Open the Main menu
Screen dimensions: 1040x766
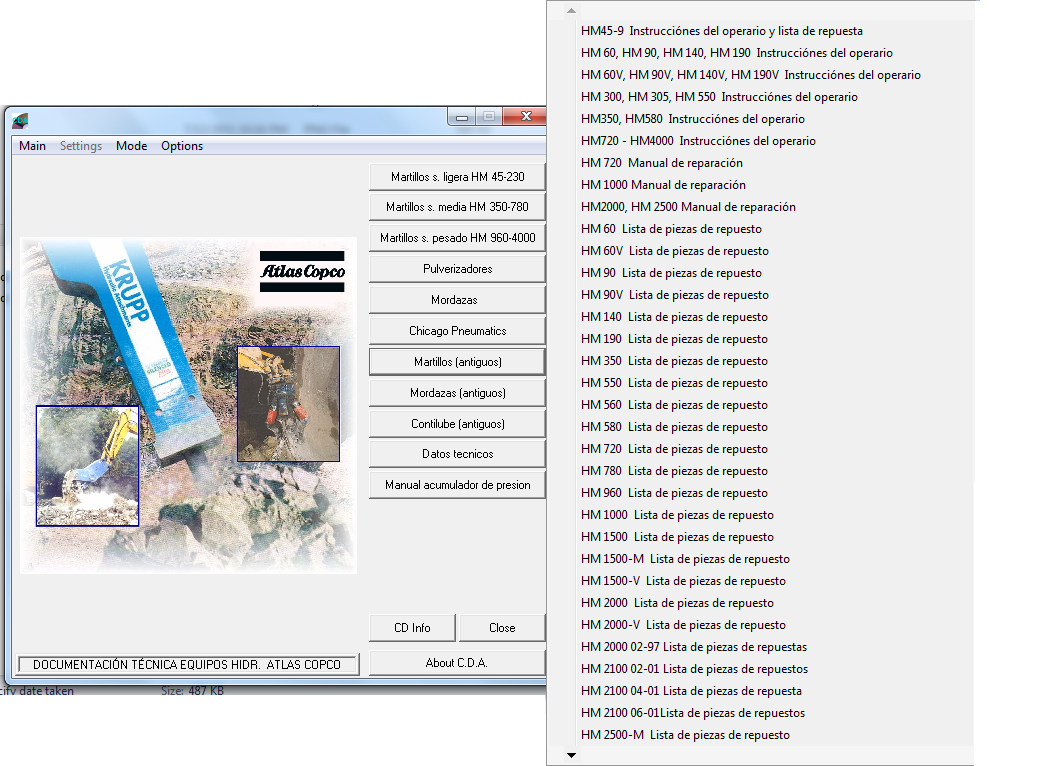point(32,146)
